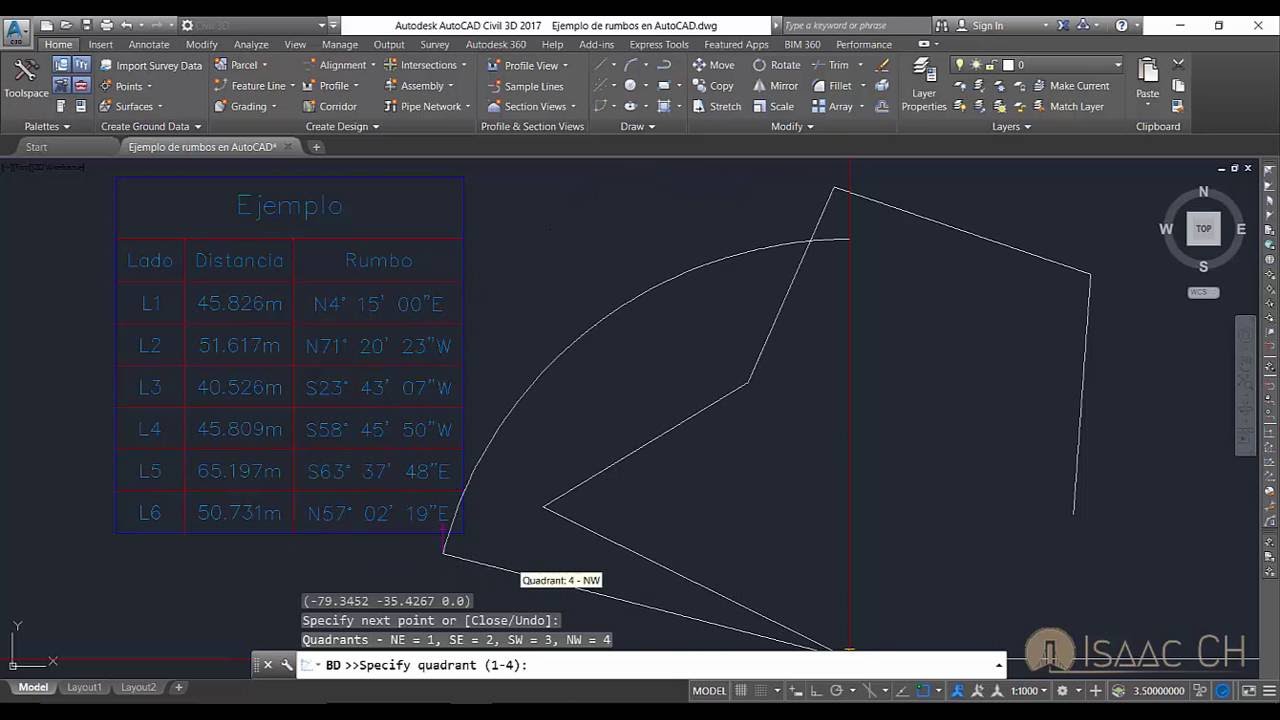Screen dimensions: 1280x720
Task: Toggle hardware acceleration blue circle icon
Action: (1222, 690)
